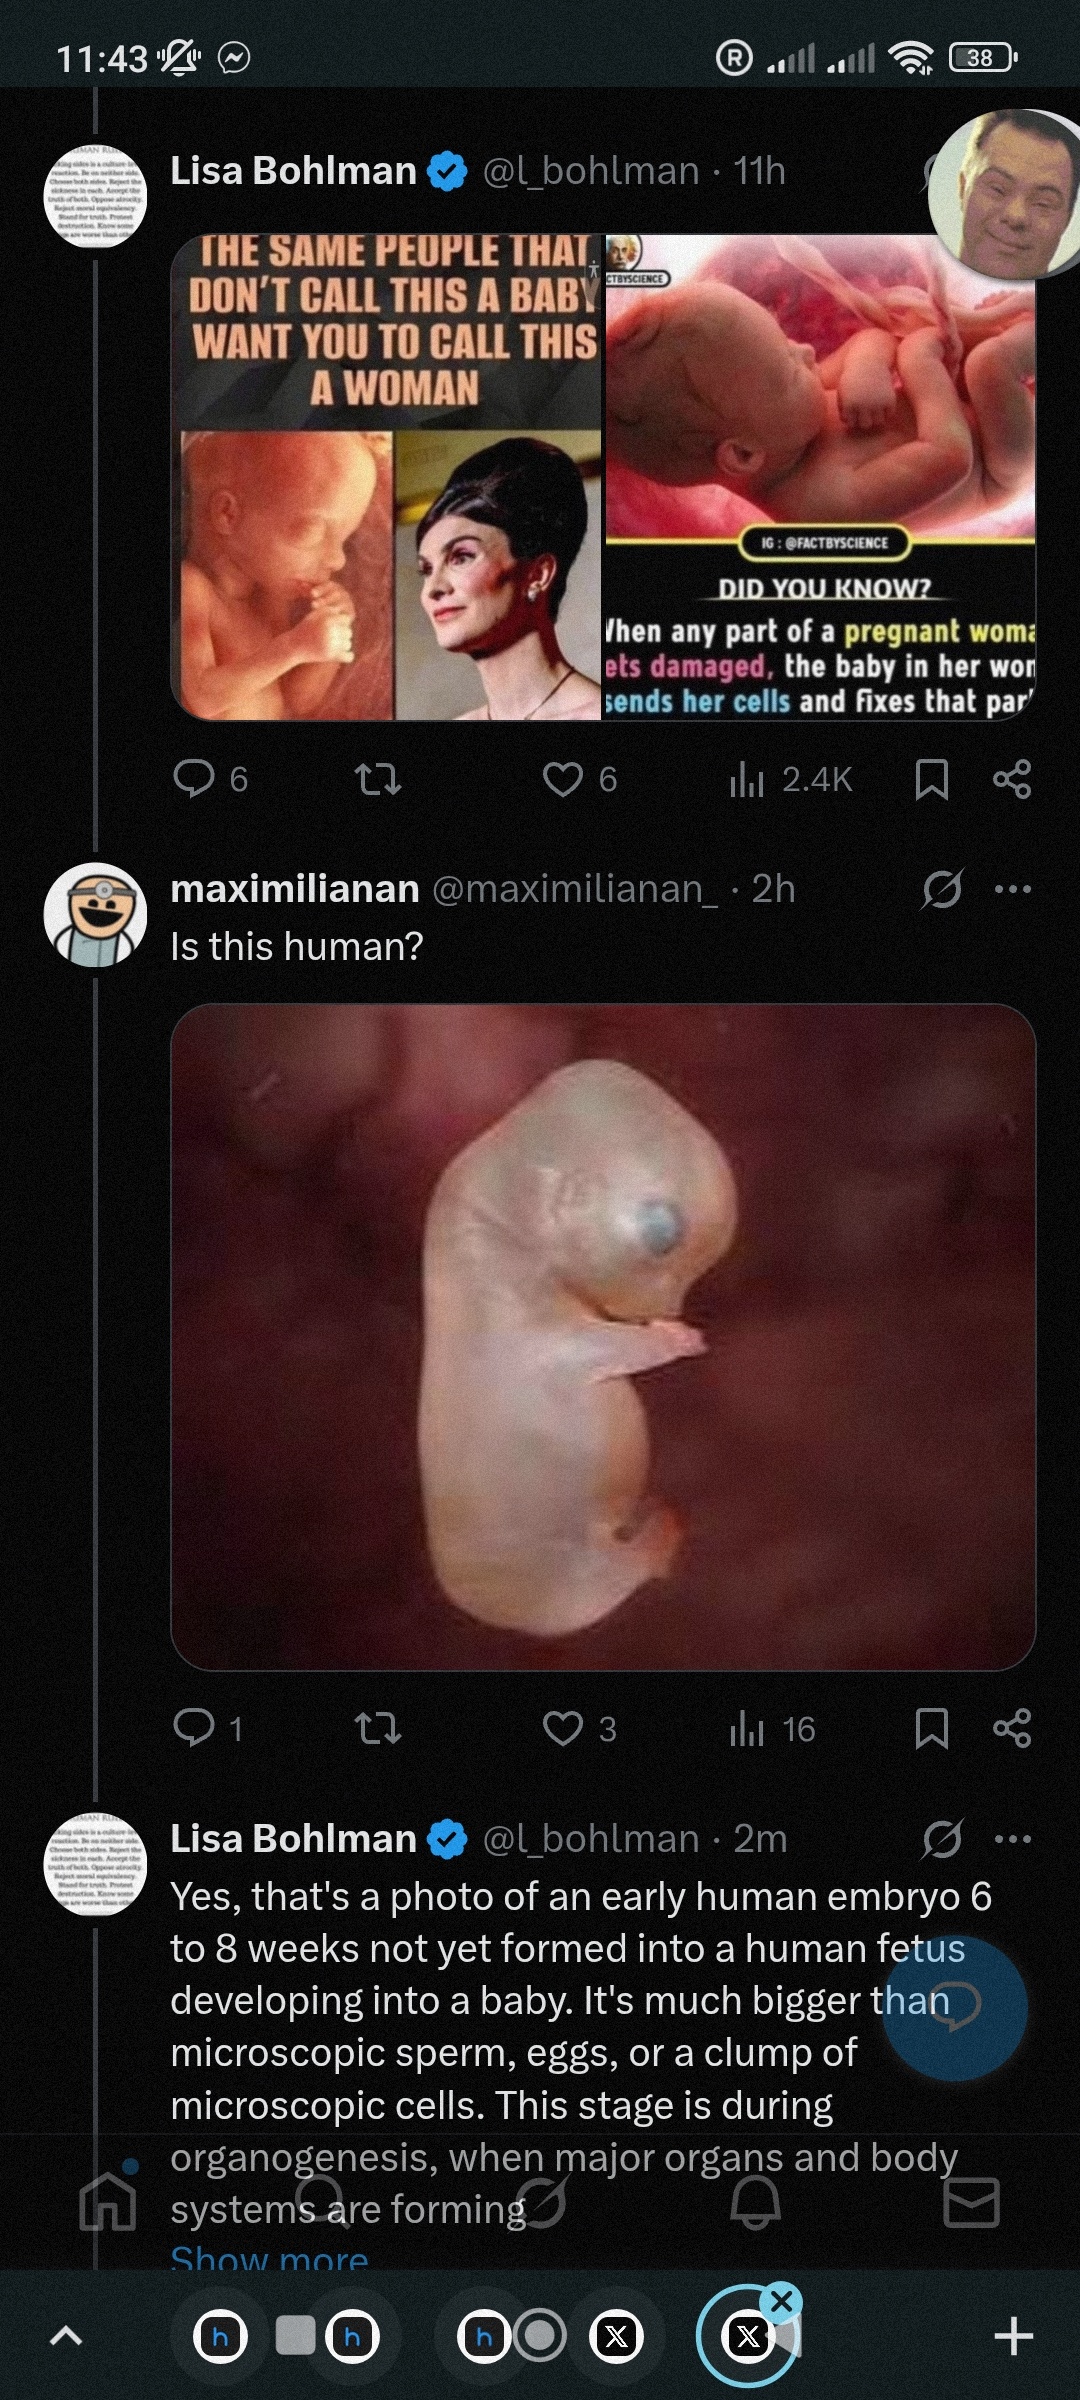Open the Notifications bell tab

point(755,2203)
